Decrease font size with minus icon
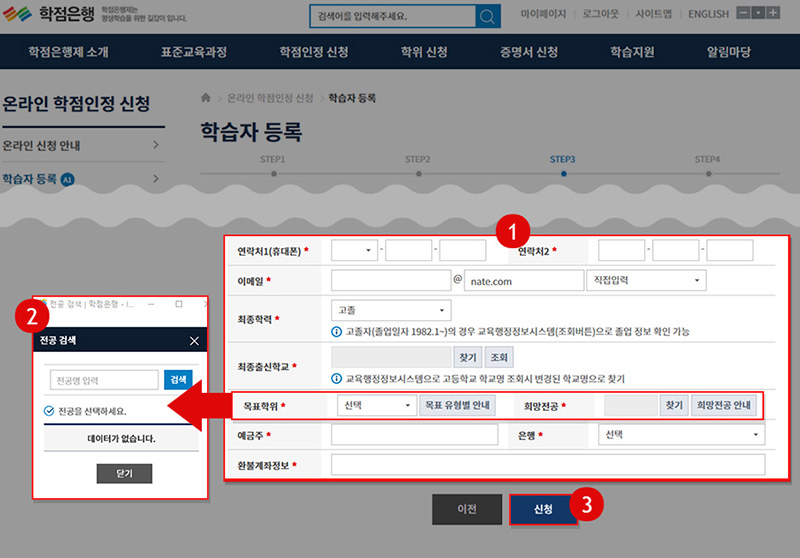 [x=743, y=15]
